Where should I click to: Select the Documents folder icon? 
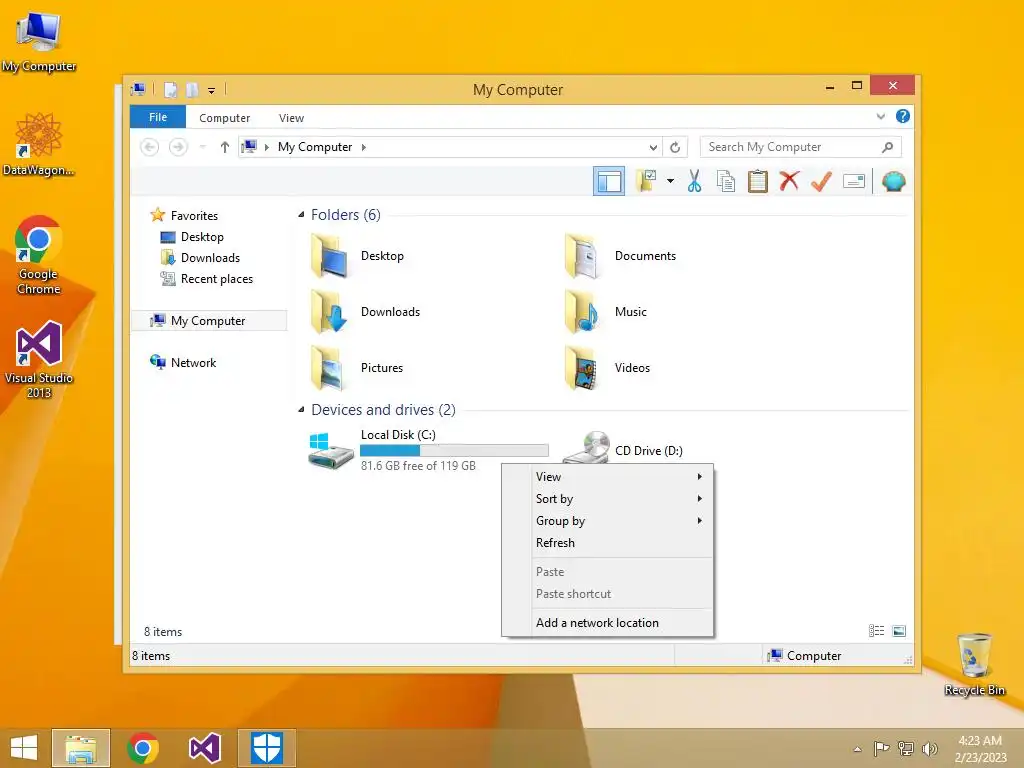click(581, 256)
